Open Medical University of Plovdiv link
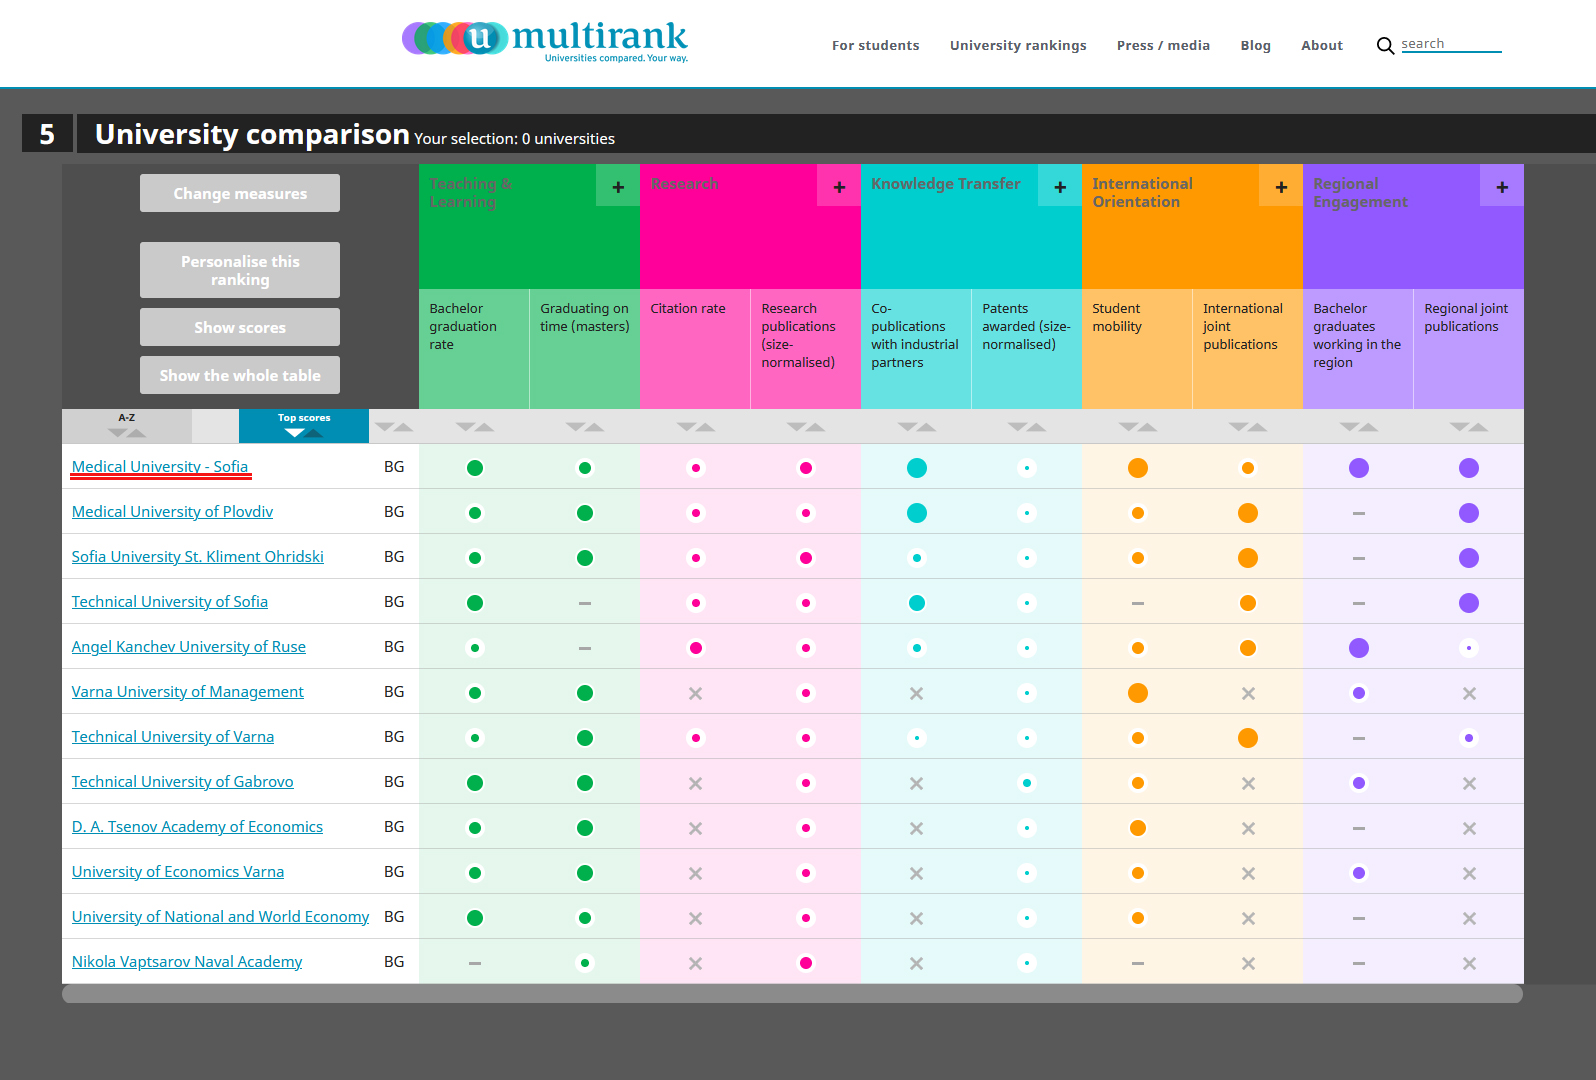The image size is (1596, 1080). pyautogui.click(x=172, y=512)
